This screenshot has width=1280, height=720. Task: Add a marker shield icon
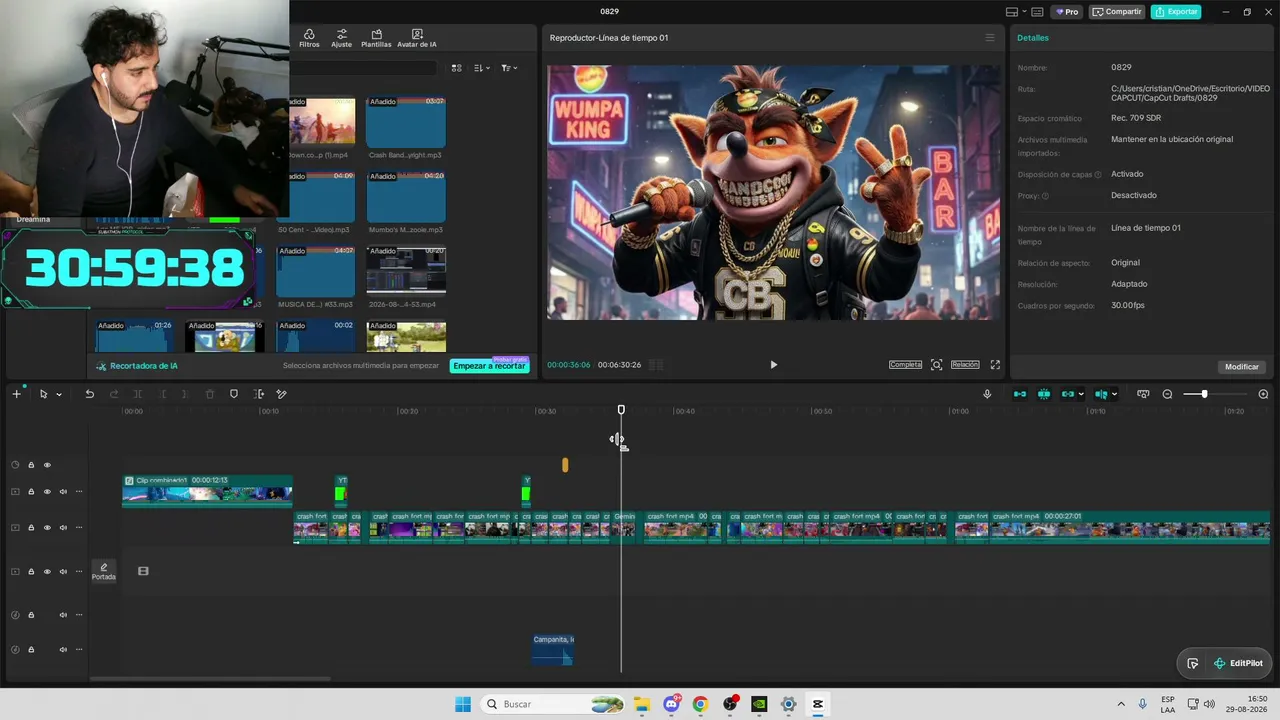[x=234, y=394]
